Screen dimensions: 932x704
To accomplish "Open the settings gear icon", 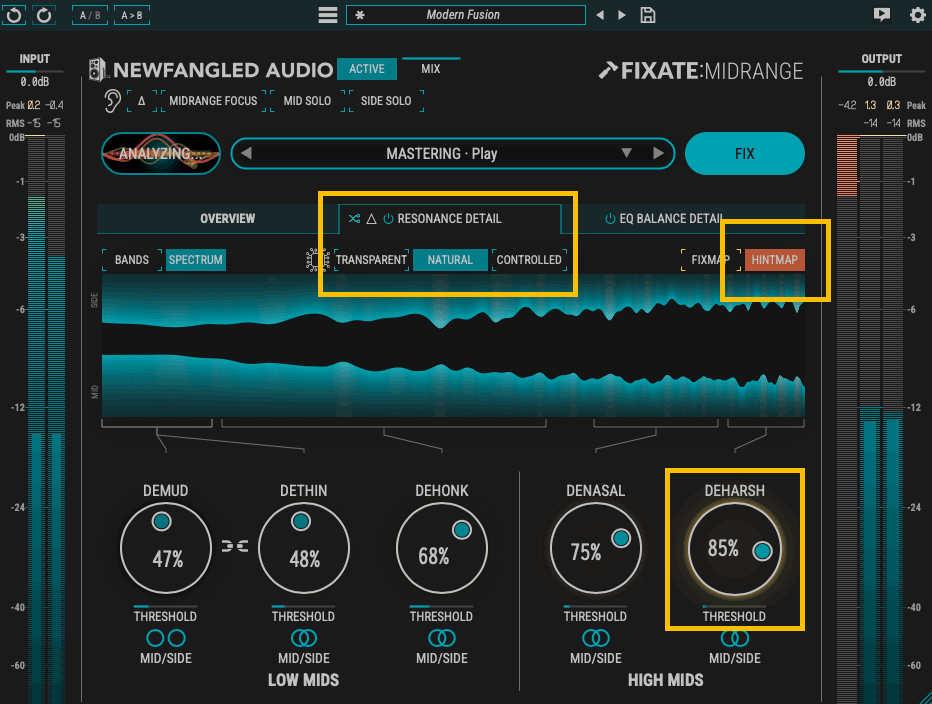I will click(918, 15).
